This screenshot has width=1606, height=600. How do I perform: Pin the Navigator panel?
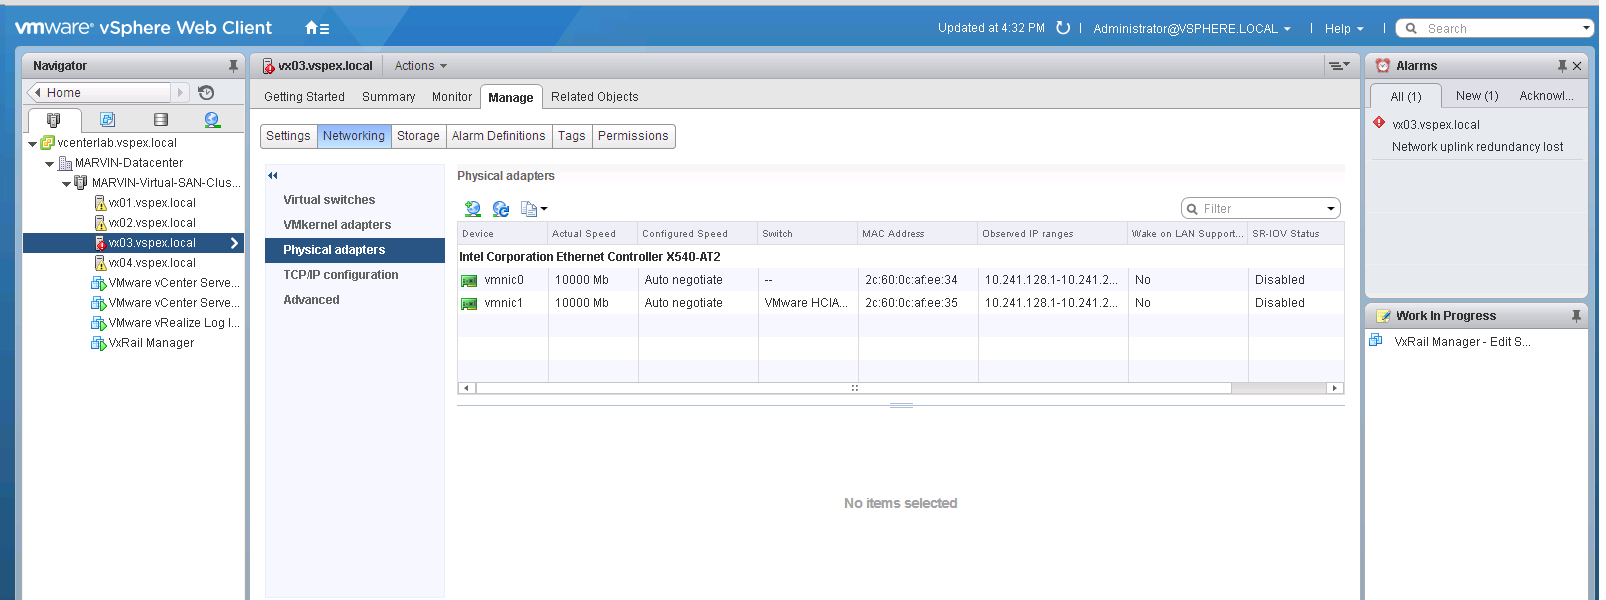(x=233, y=66)
